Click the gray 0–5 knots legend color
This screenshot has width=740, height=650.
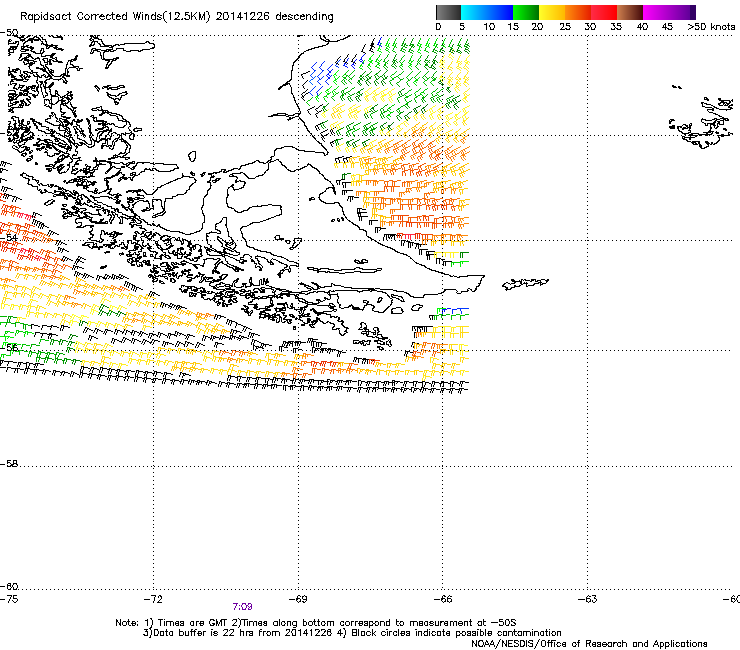448,12
